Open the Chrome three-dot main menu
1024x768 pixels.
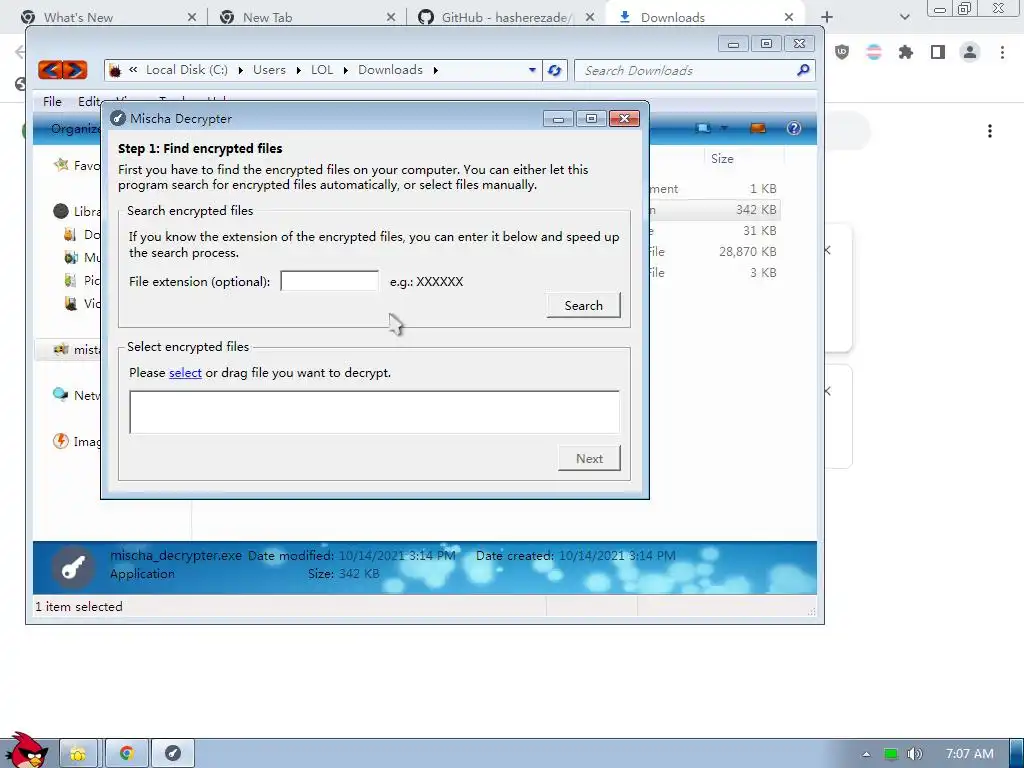click(1002, 52)
